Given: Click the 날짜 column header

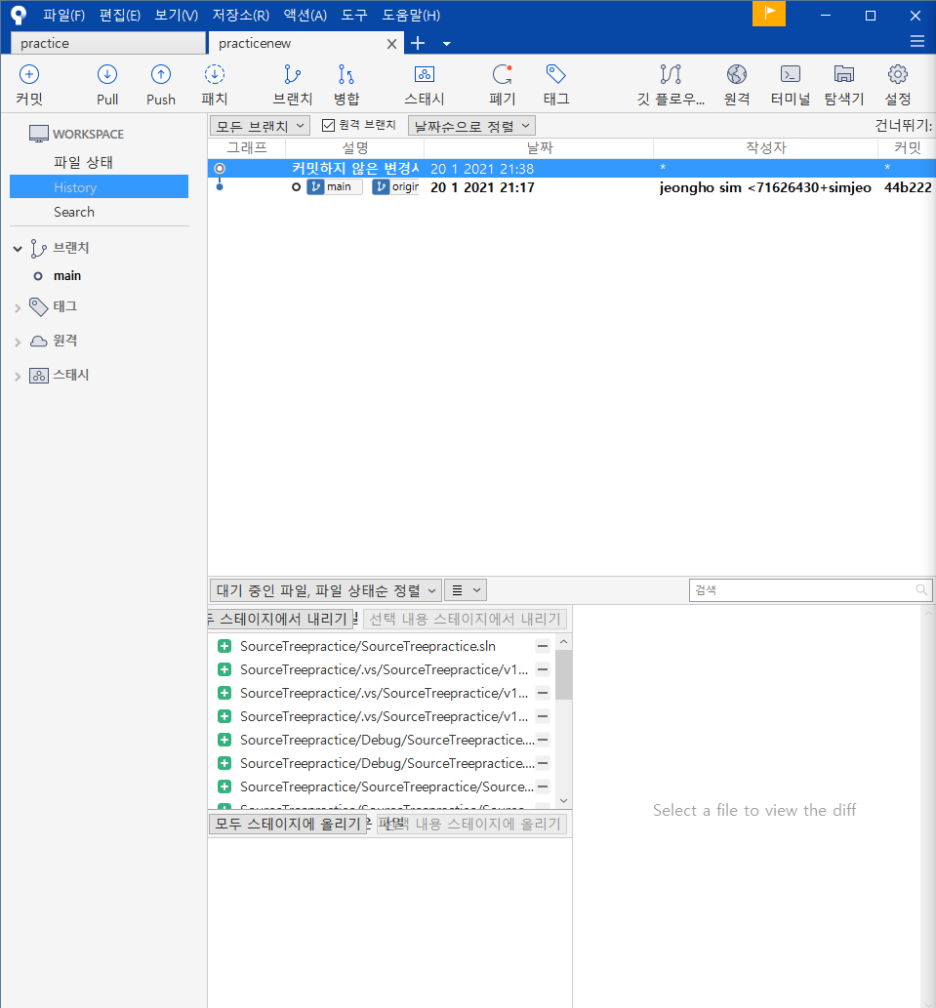Looking at the screenshot, I should click(x=539, y=148).
